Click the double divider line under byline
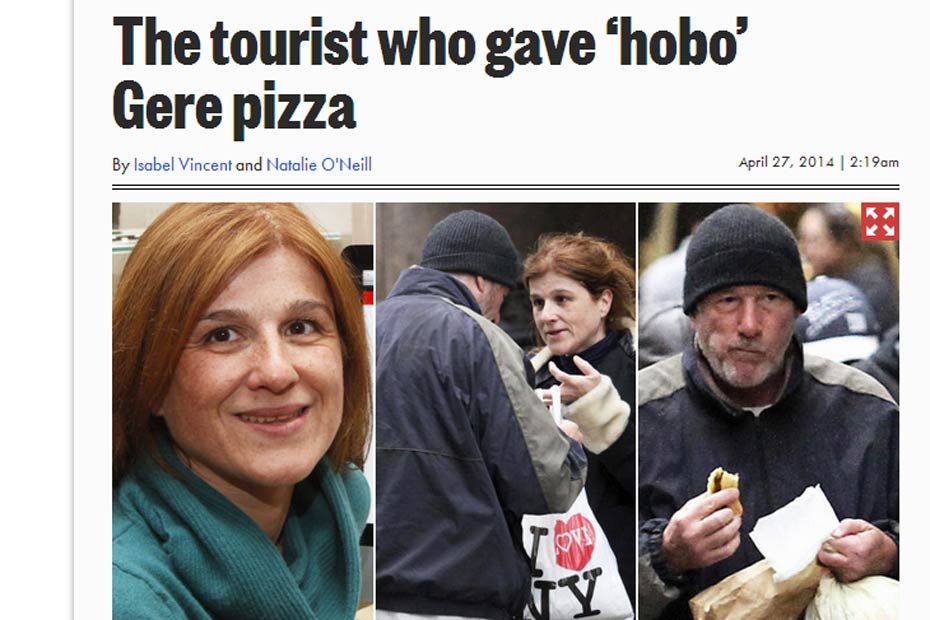Image resolution: width=930 pixels, height=620 pixels. [505, 187]
